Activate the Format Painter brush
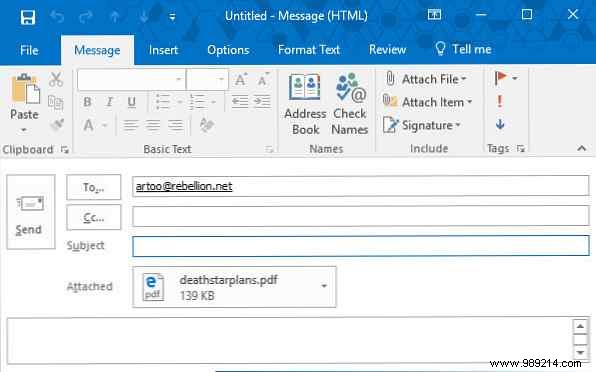The image size is (596, 372). (57, 125)
